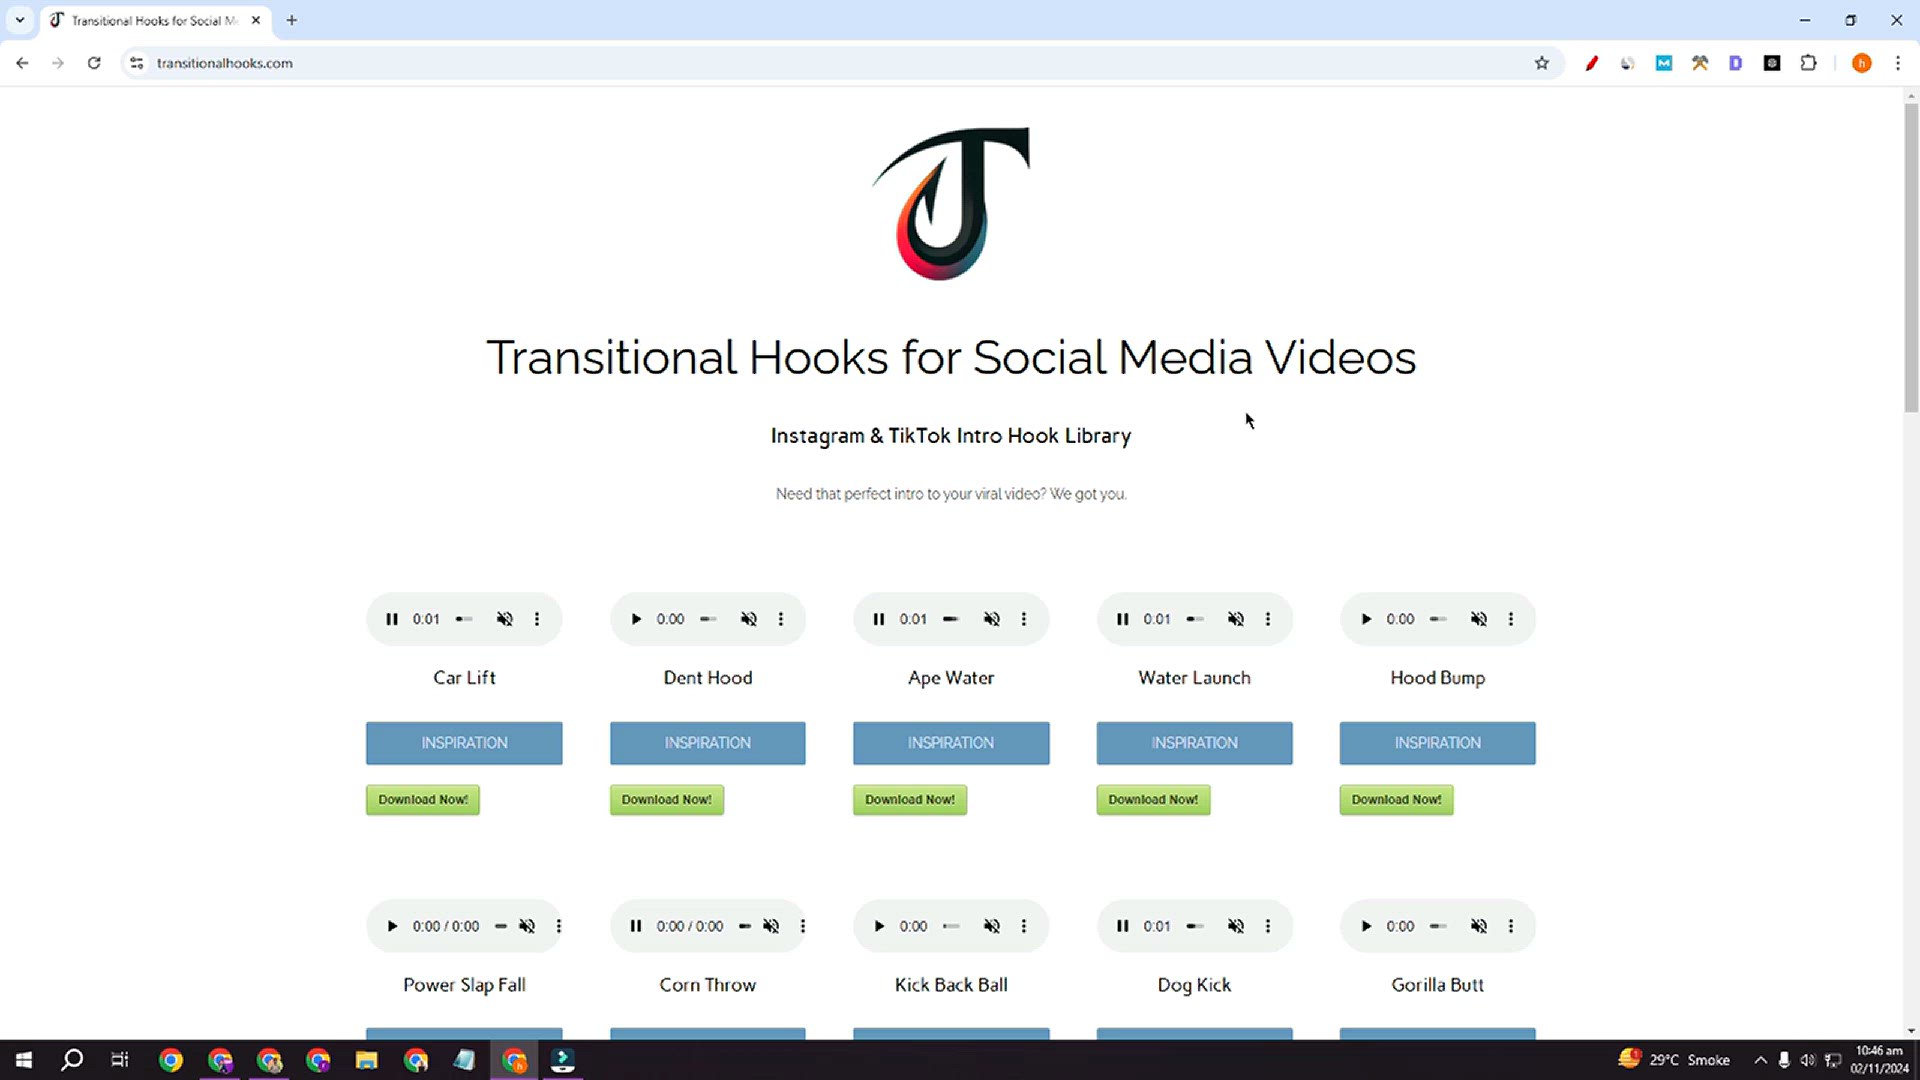
Task: Seek on the Car Lift progress slider
Action: (464, 619)
